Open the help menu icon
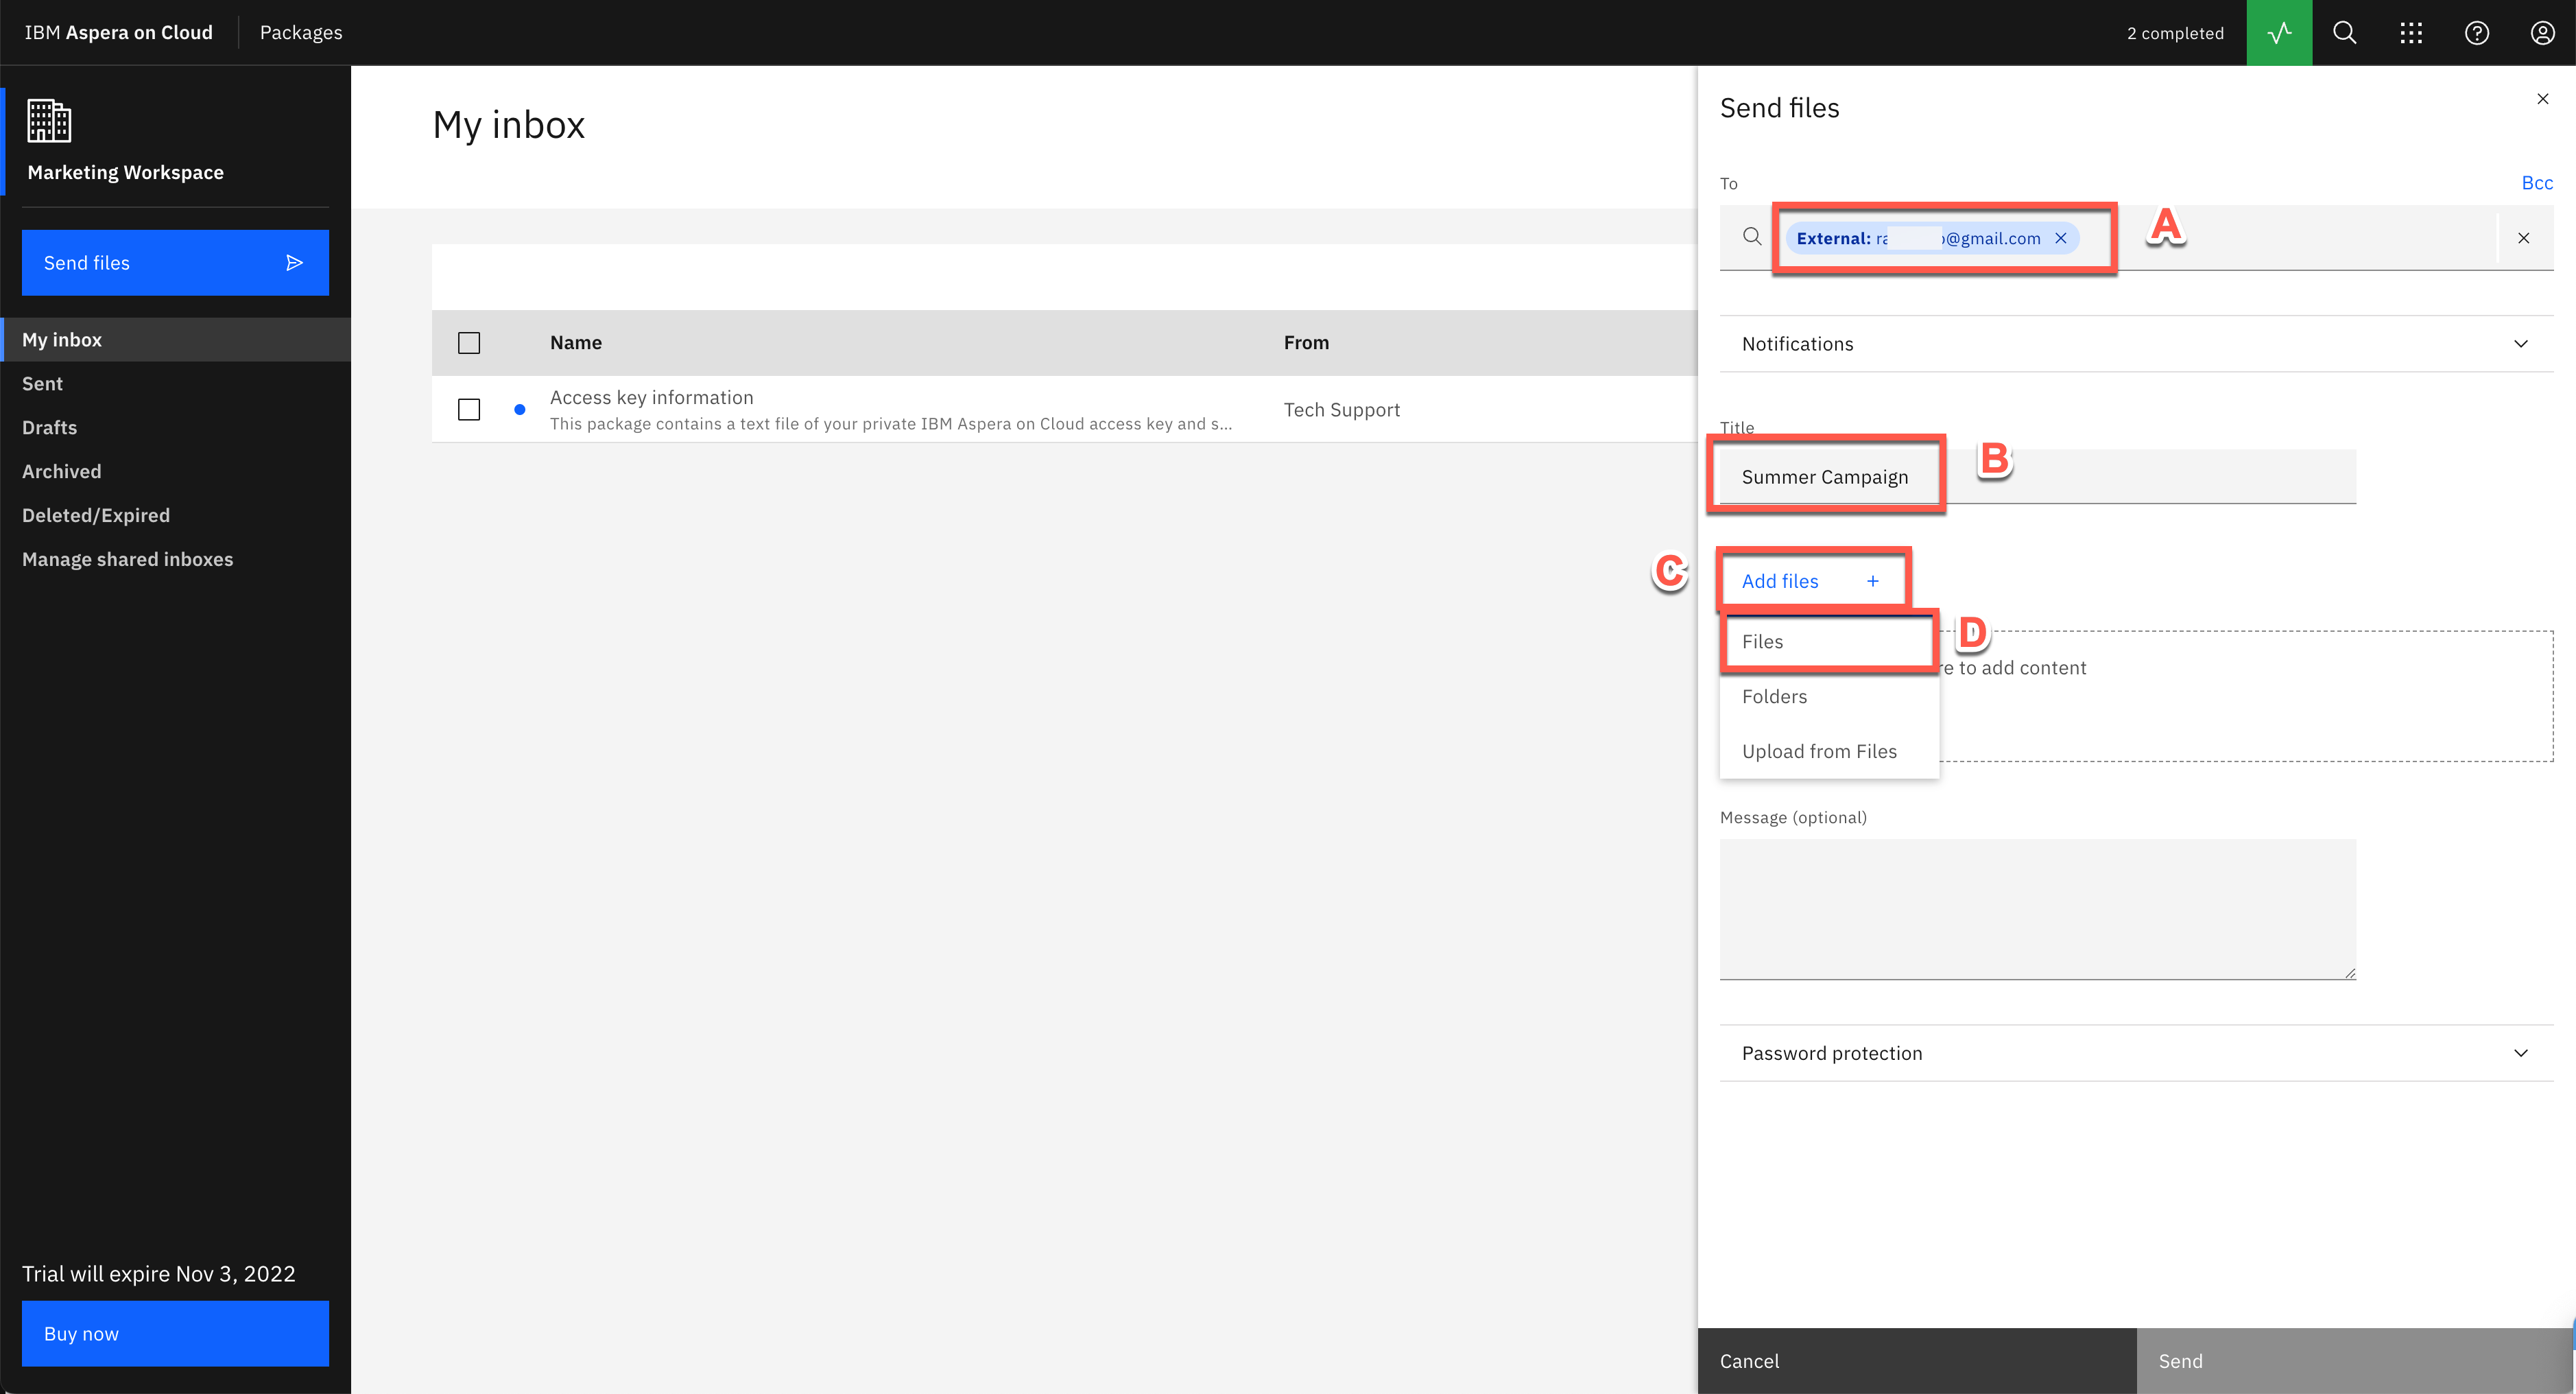This screenshot has height=1394, width=2576. coord(2477,32)
